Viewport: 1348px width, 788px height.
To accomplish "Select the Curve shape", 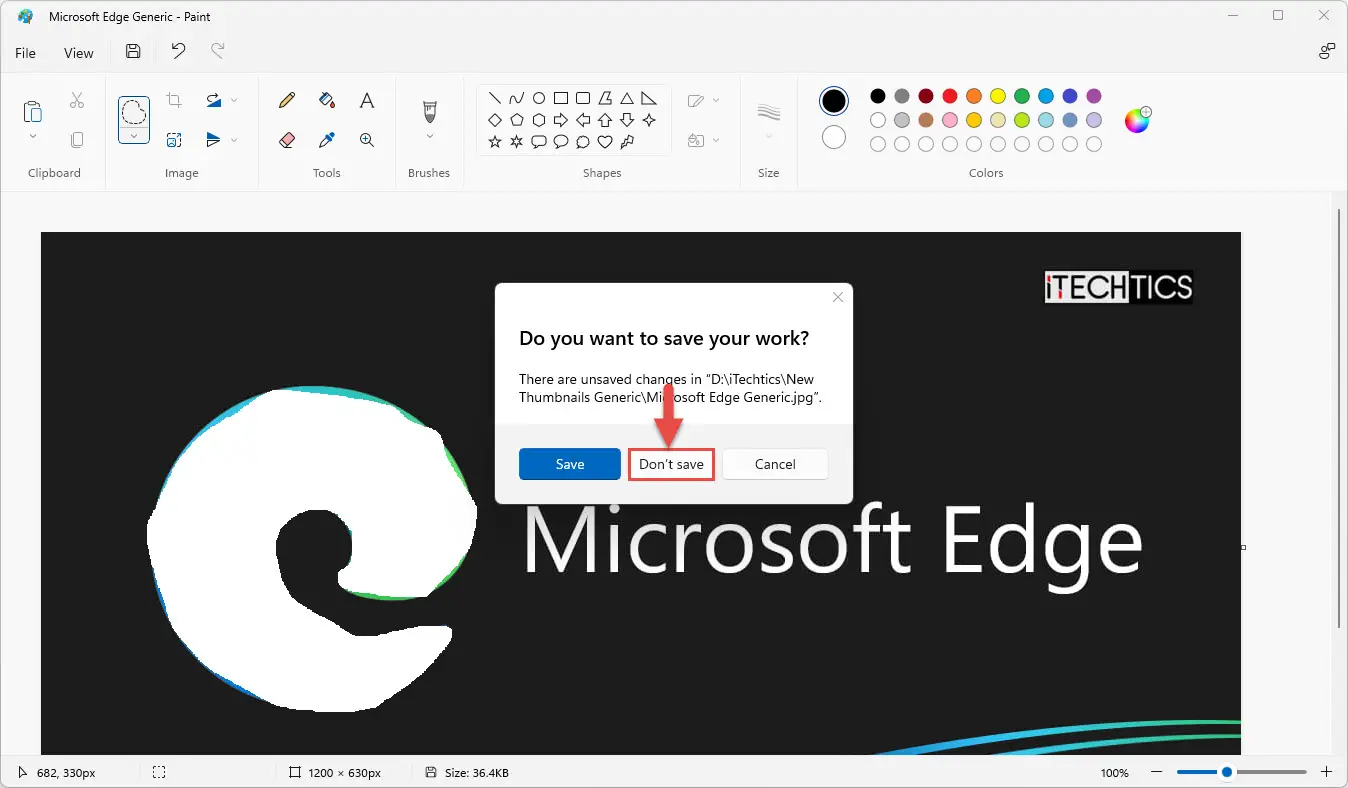I will (517, 98).
